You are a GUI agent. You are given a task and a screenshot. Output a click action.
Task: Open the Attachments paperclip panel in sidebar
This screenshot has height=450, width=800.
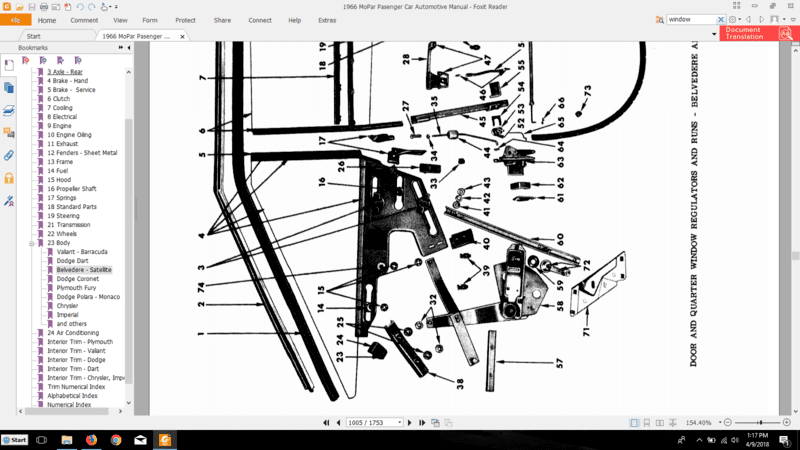tap(9, 155)
